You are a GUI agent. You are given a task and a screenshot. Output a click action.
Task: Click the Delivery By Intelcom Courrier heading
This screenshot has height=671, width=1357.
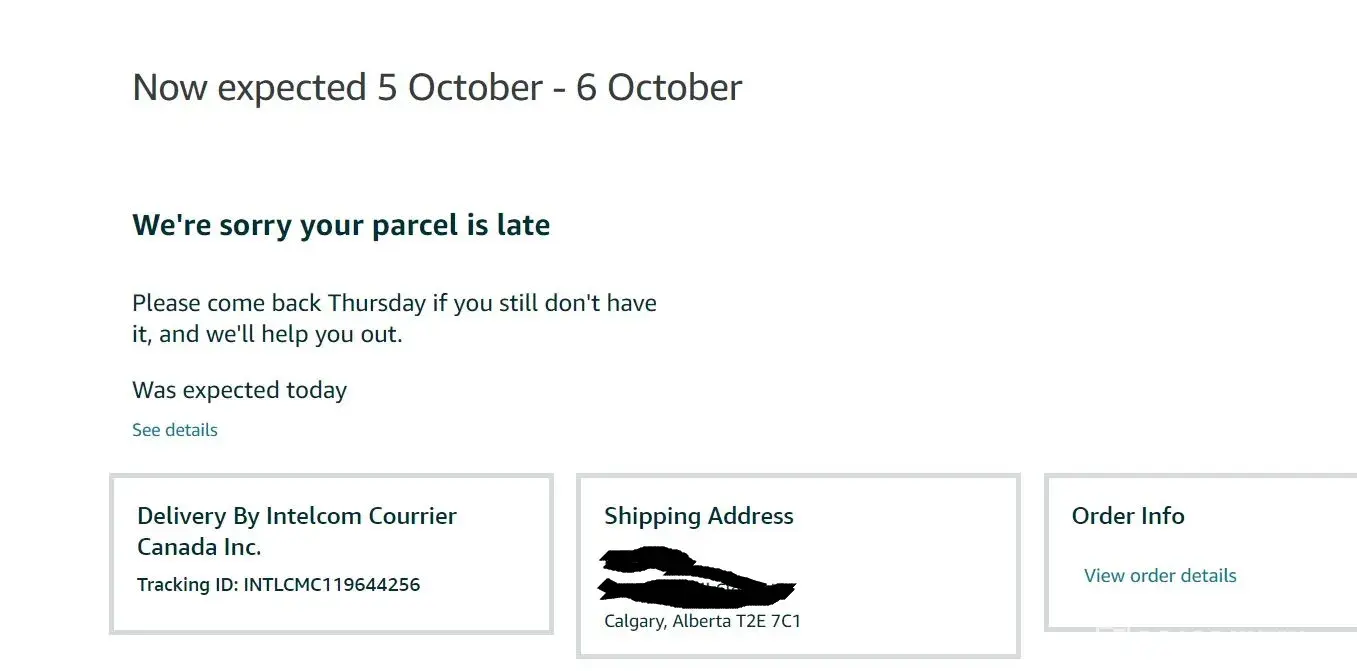coord(297,517)
